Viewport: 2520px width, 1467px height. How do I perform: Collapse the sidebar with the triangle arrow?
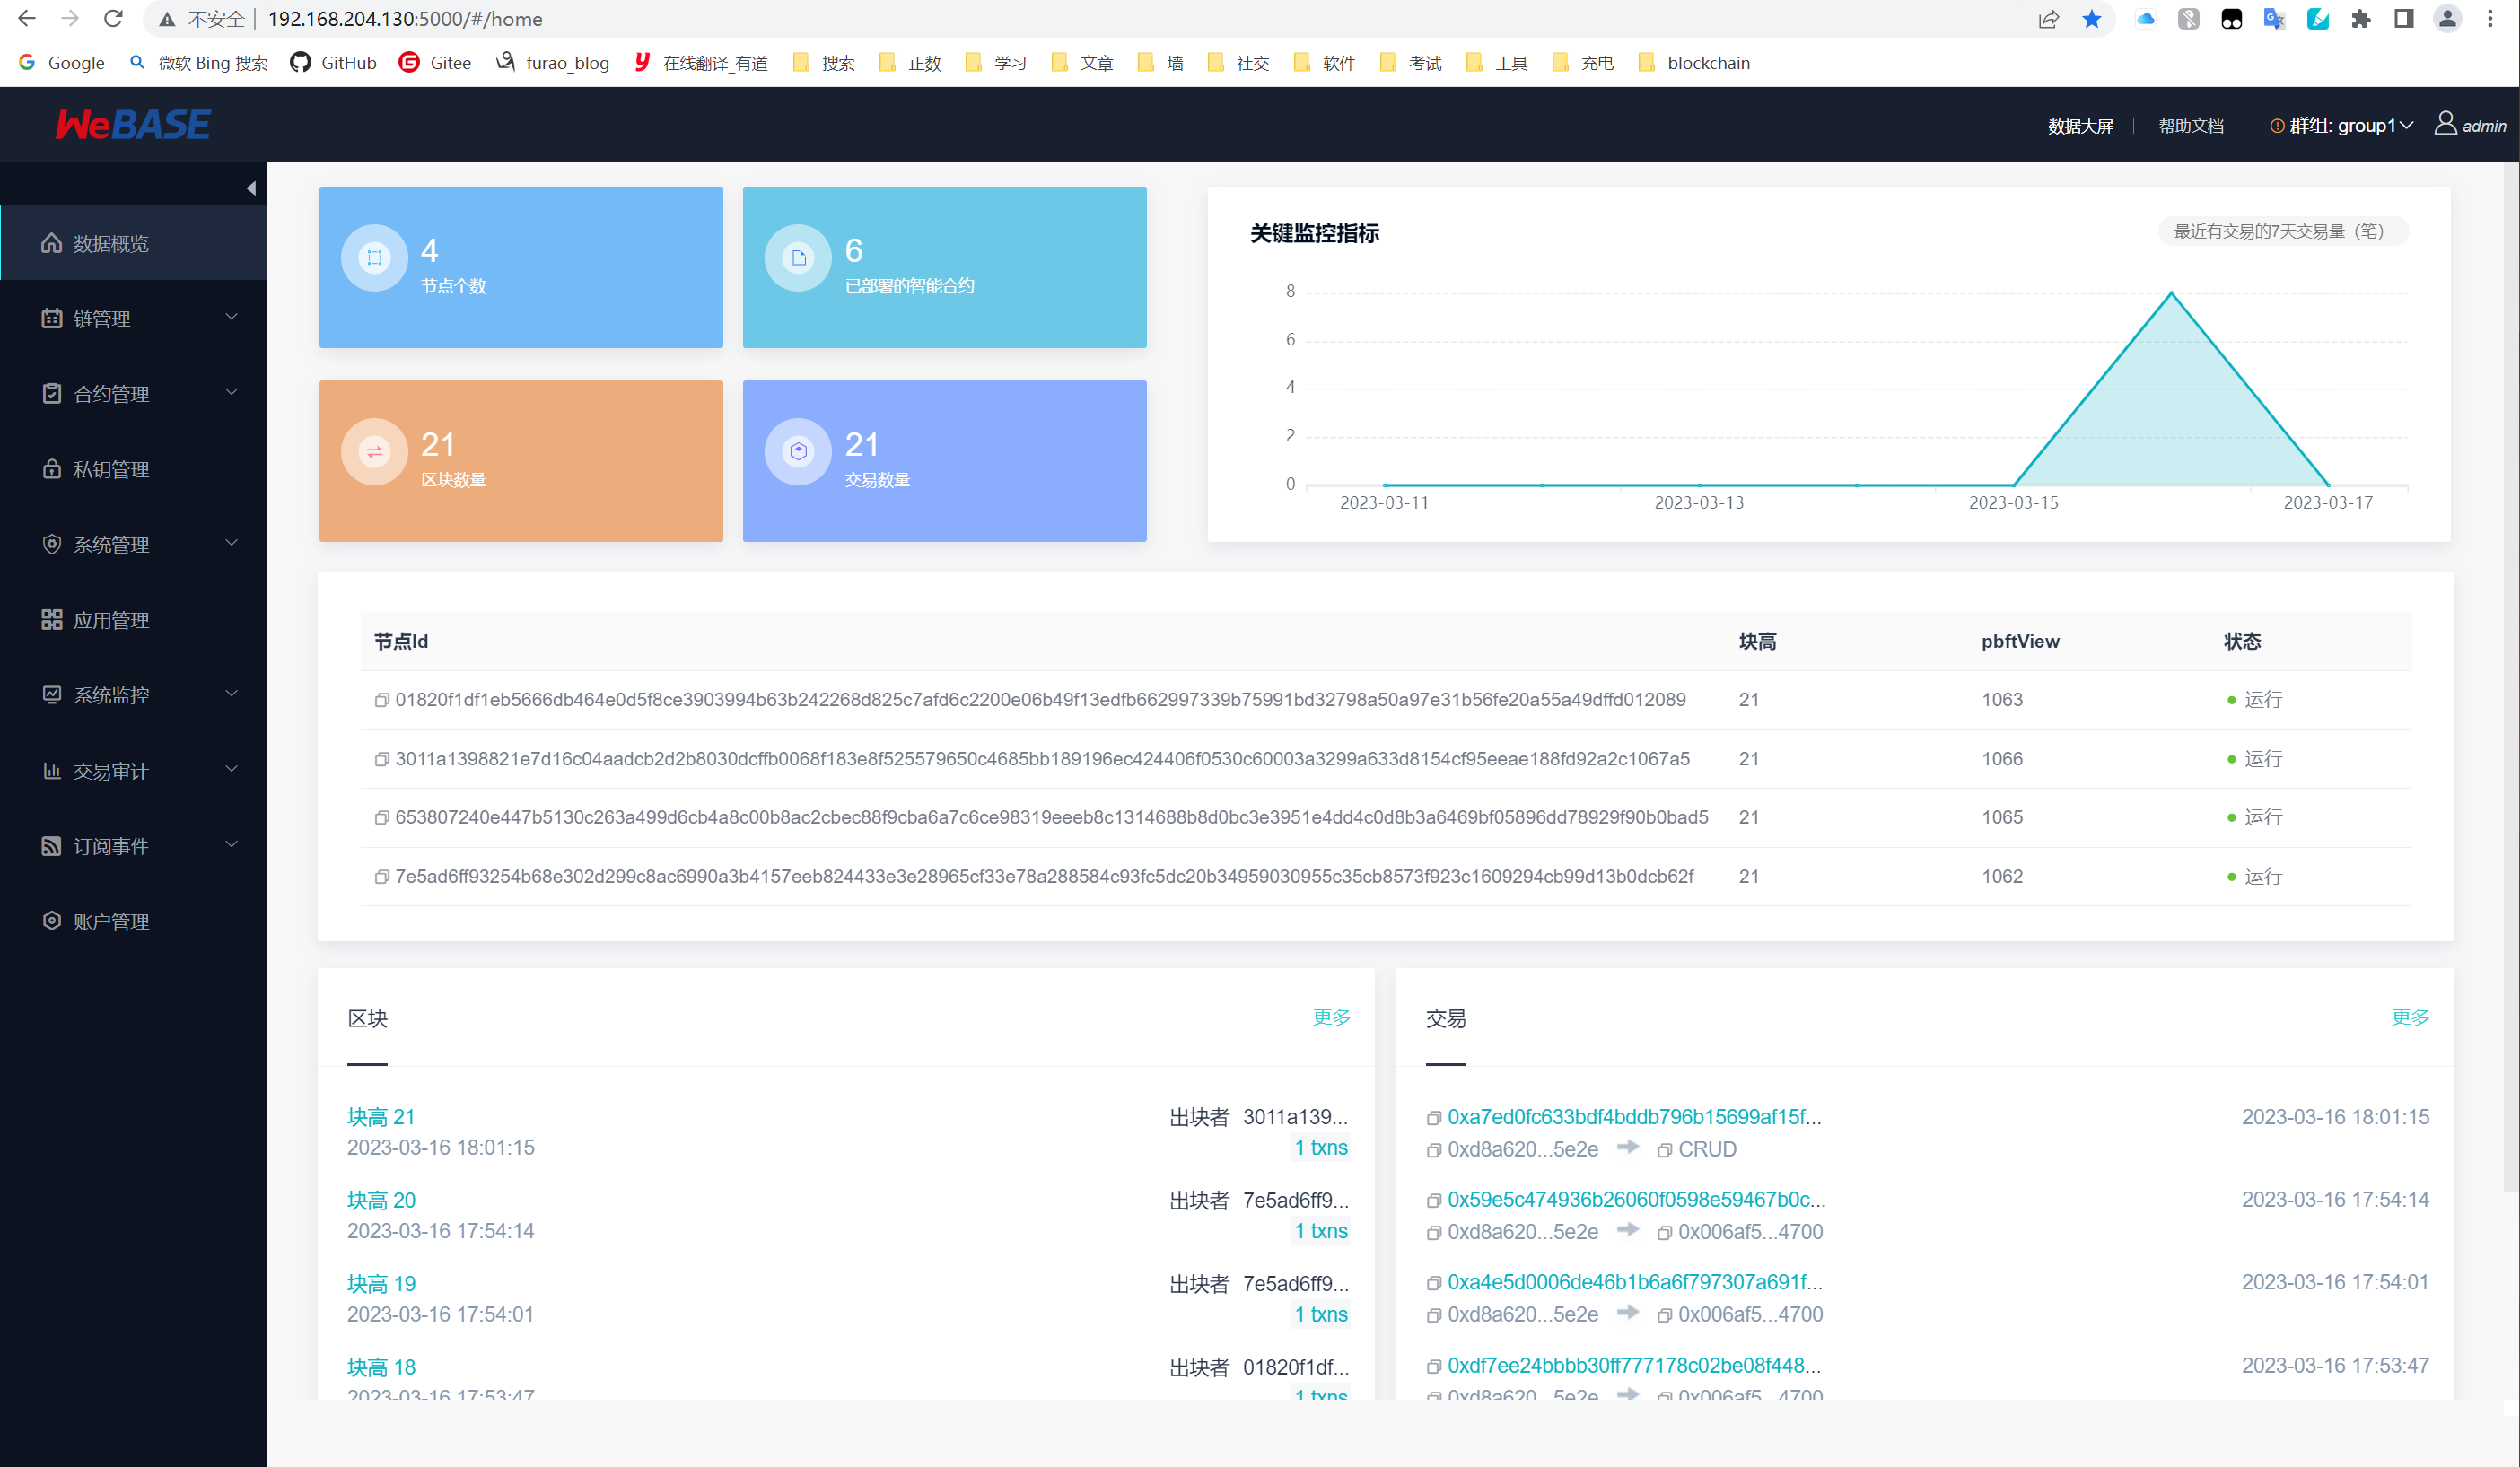pos(251,188)
